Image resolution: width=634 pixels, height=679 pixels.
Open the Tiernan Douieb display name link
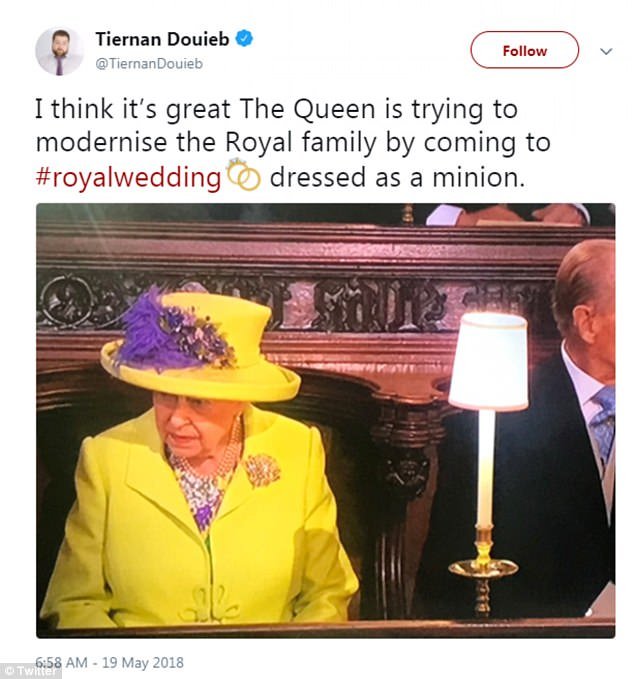[163, 39]
